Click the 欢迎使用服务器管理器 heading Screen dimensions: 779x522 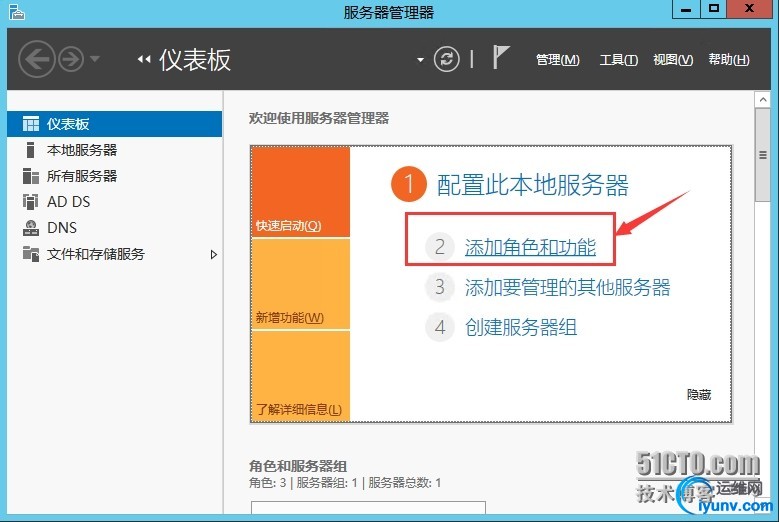[x=319, y=118]
